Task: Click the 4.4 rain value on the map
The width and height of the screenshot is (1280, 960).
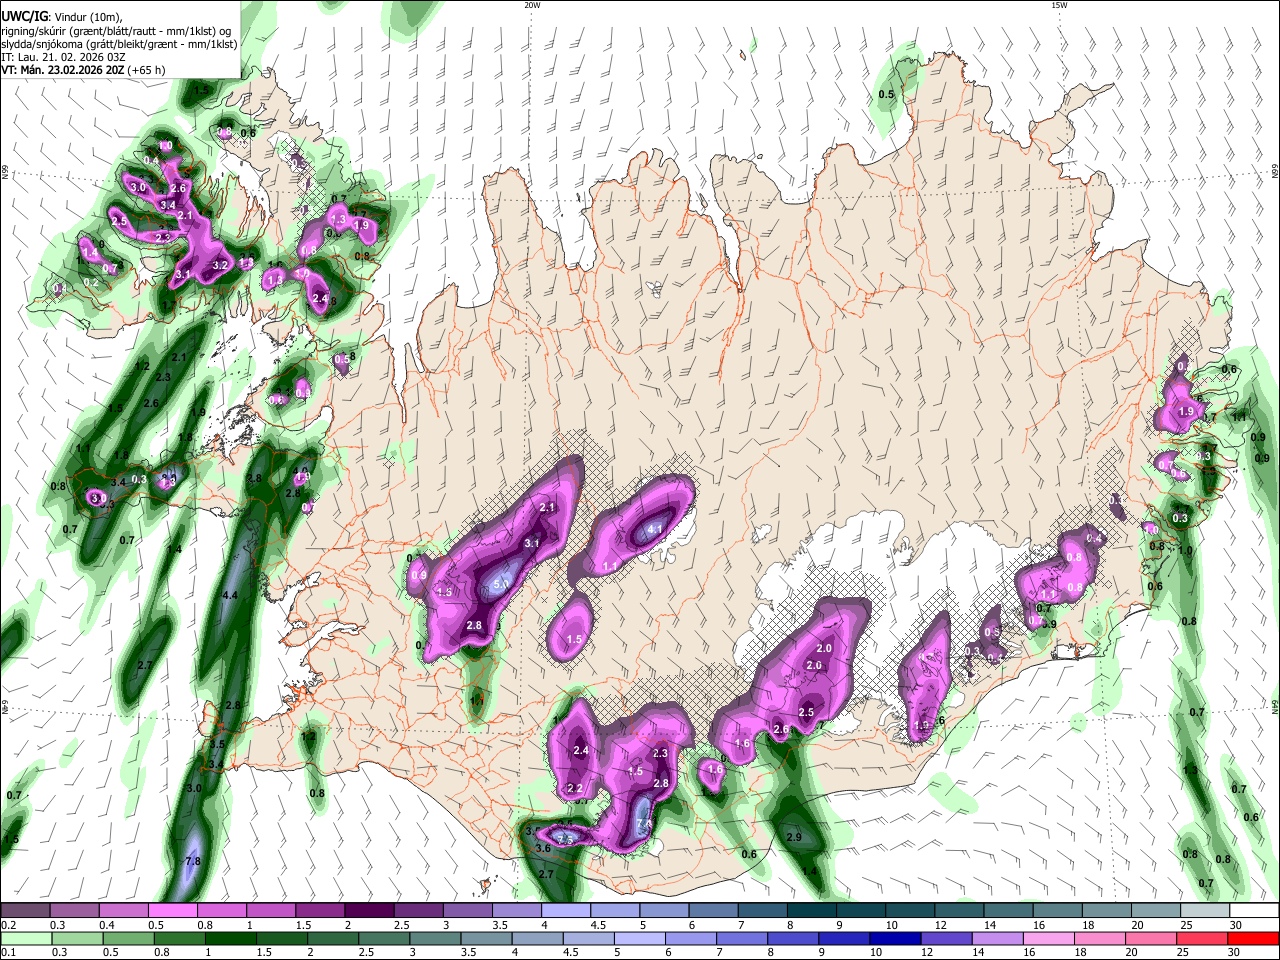Action: (230, 595)
